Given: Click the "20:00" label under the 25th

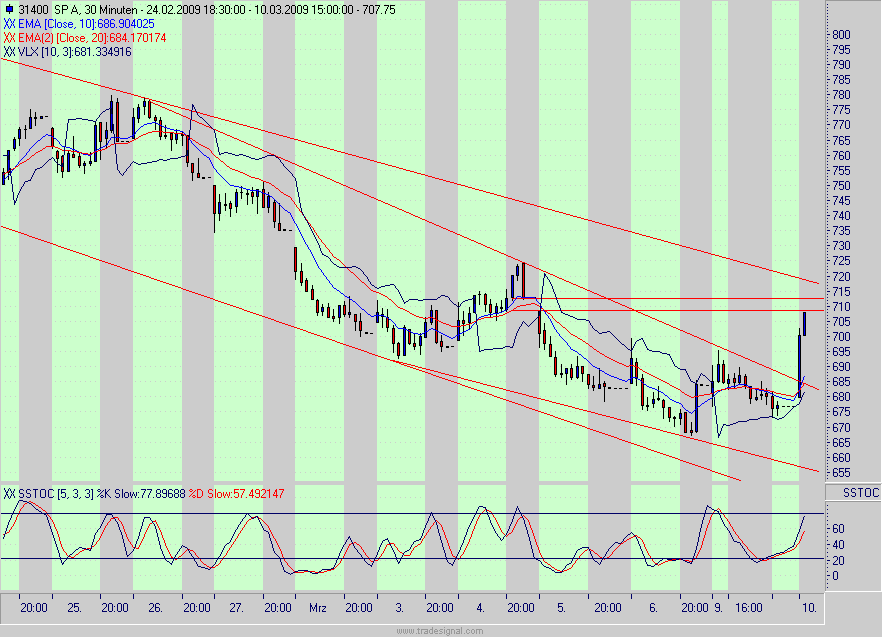Looking at the screenshot, I should coord(113,607).
